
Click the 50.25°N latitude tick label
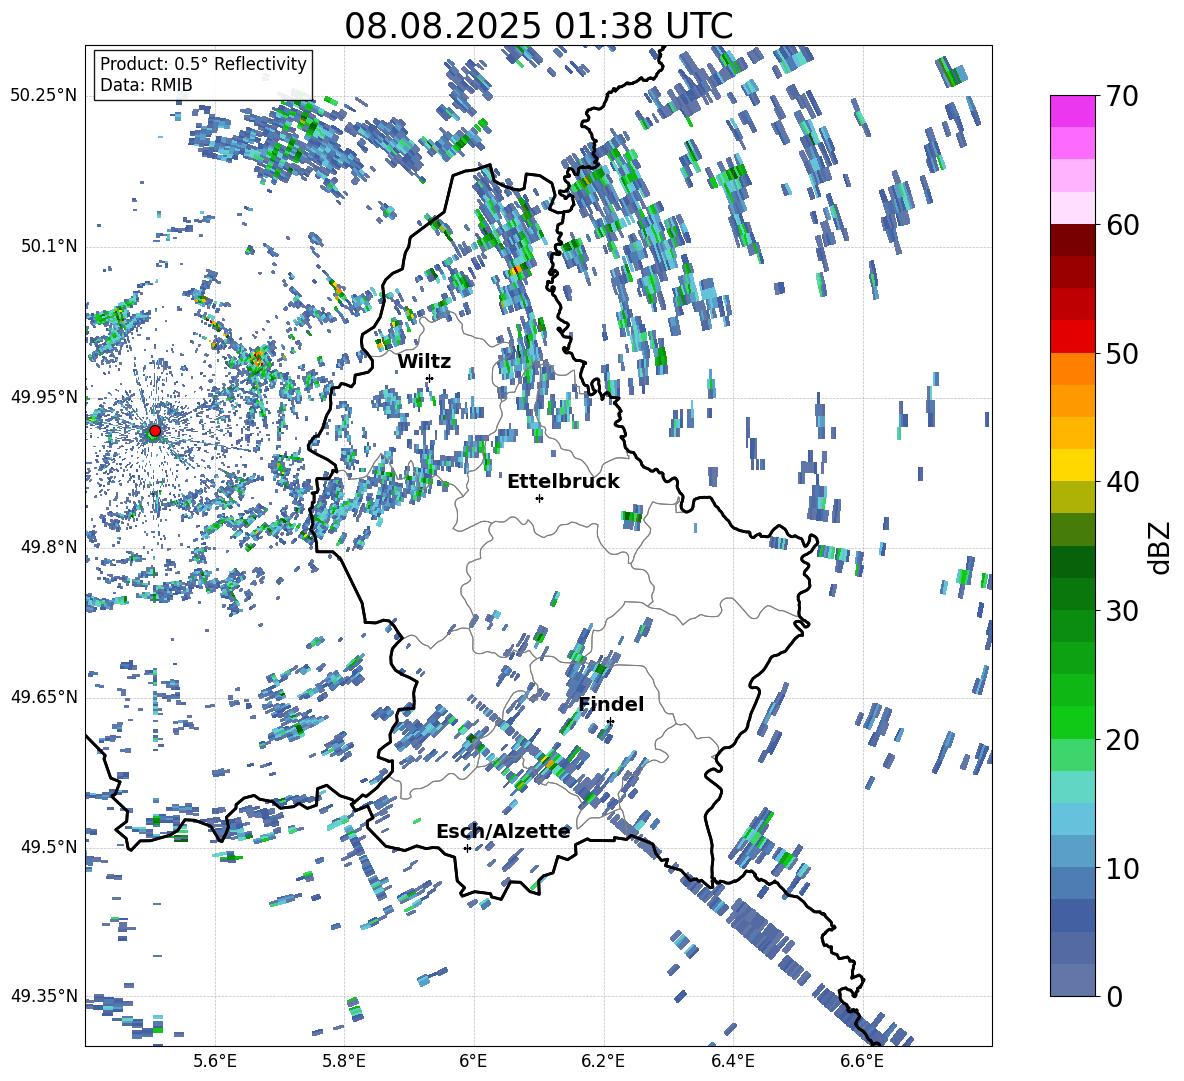(44, 96)
